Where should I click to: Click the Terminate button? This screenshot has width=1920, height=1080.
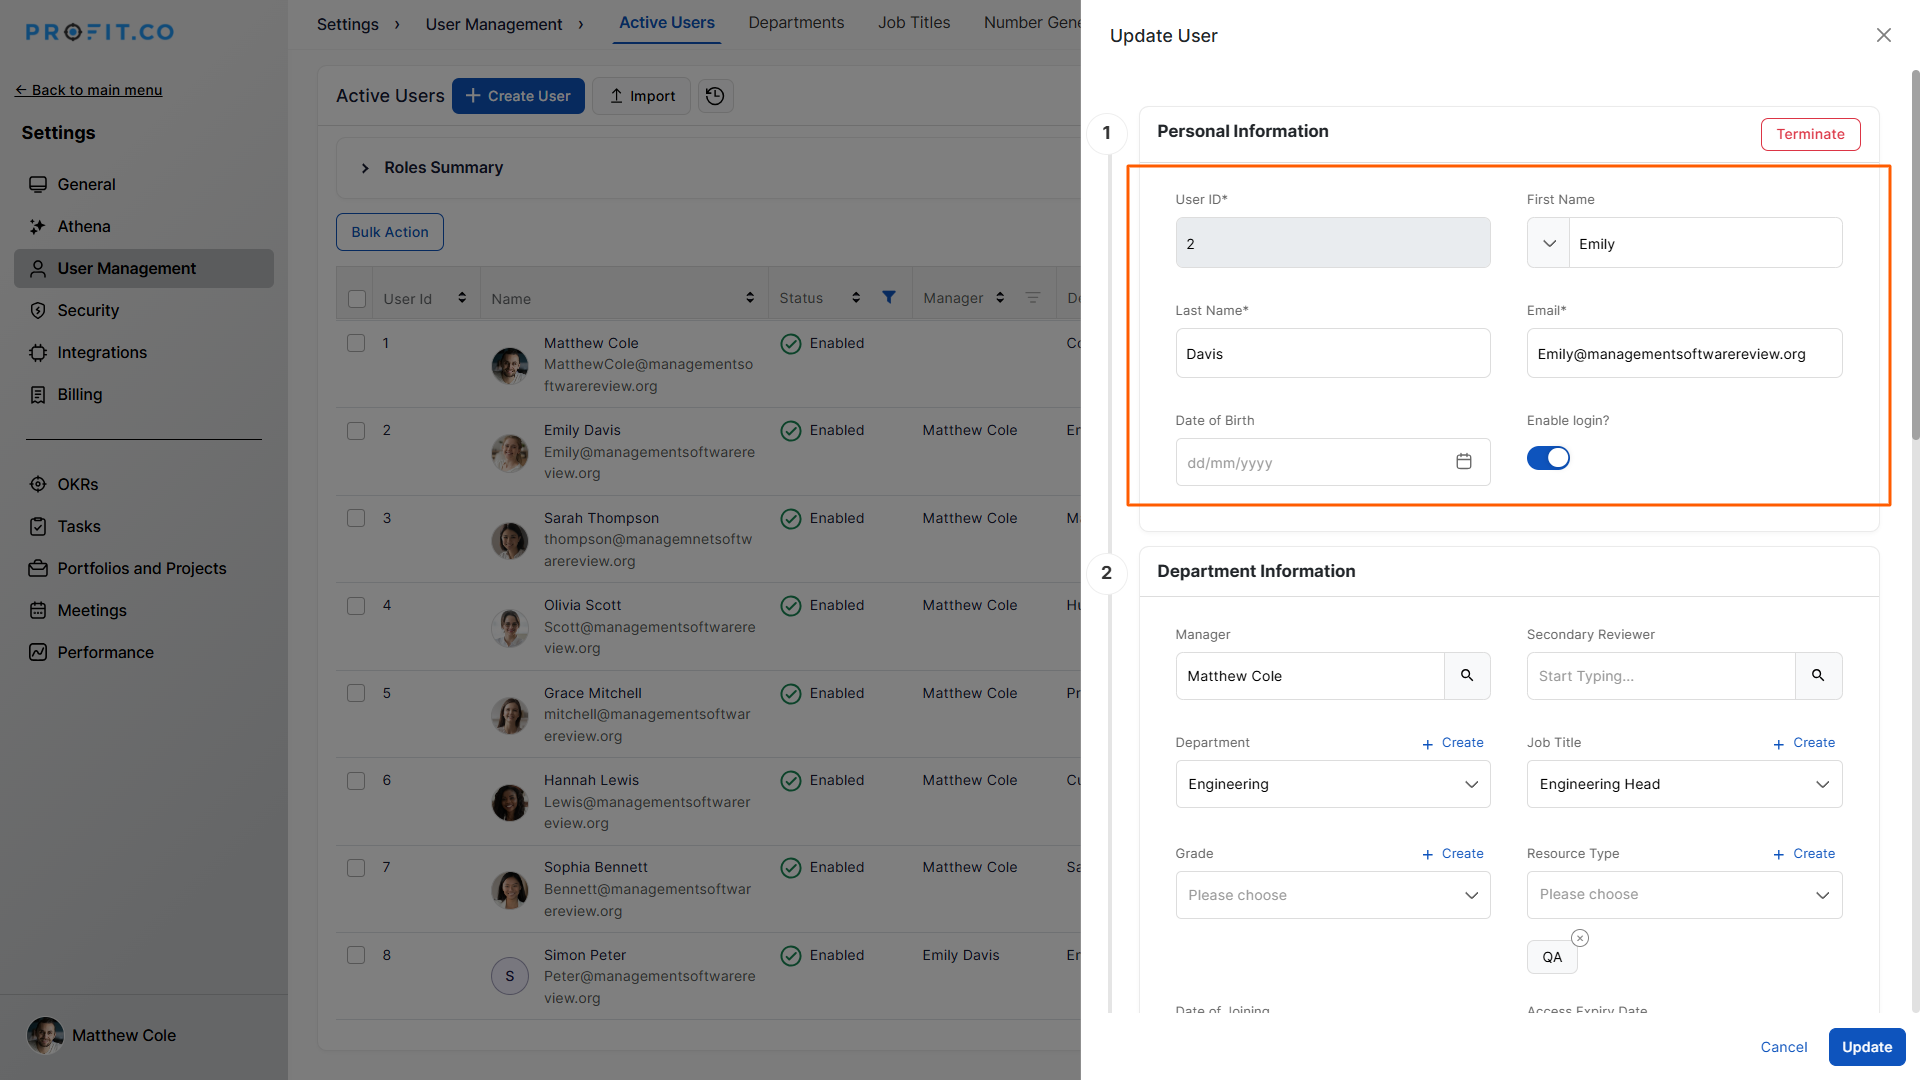(x=1809, y=134)
